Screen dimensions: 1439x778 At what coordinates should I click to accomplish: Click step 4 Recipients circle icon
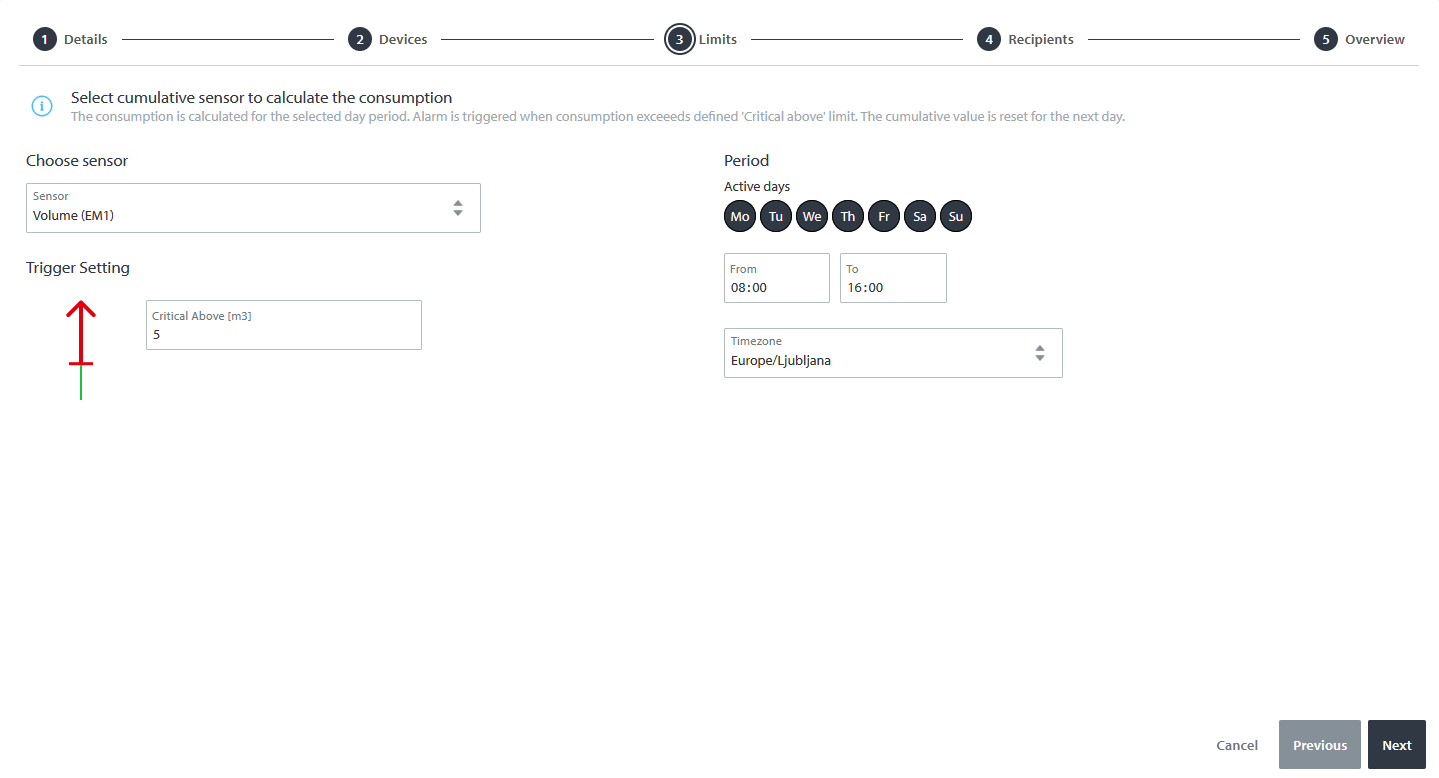tap(988, 39)
